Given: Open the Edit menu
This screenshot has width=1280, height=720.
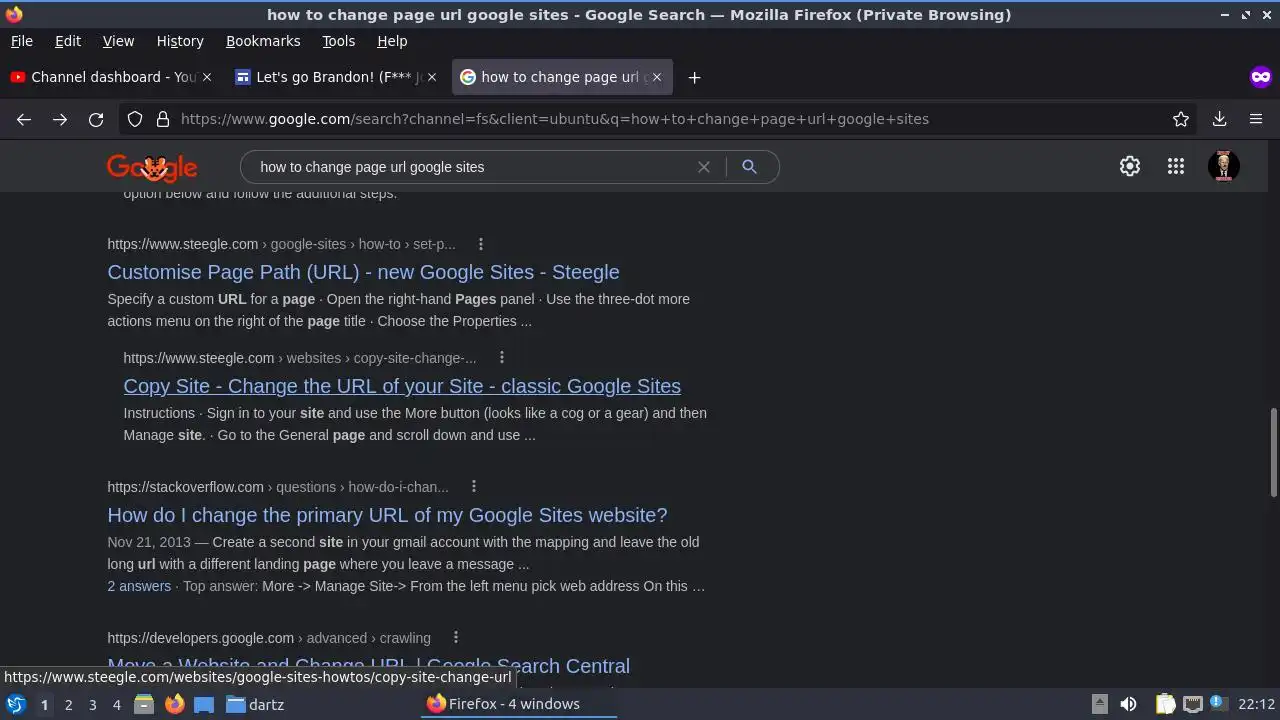Looking at the screenshot, I should 68,41.
